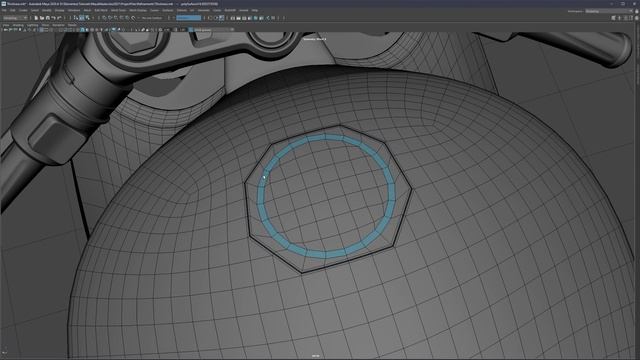
Task: Open the Edit Mesh menu
Action: [x=101, y=10]
